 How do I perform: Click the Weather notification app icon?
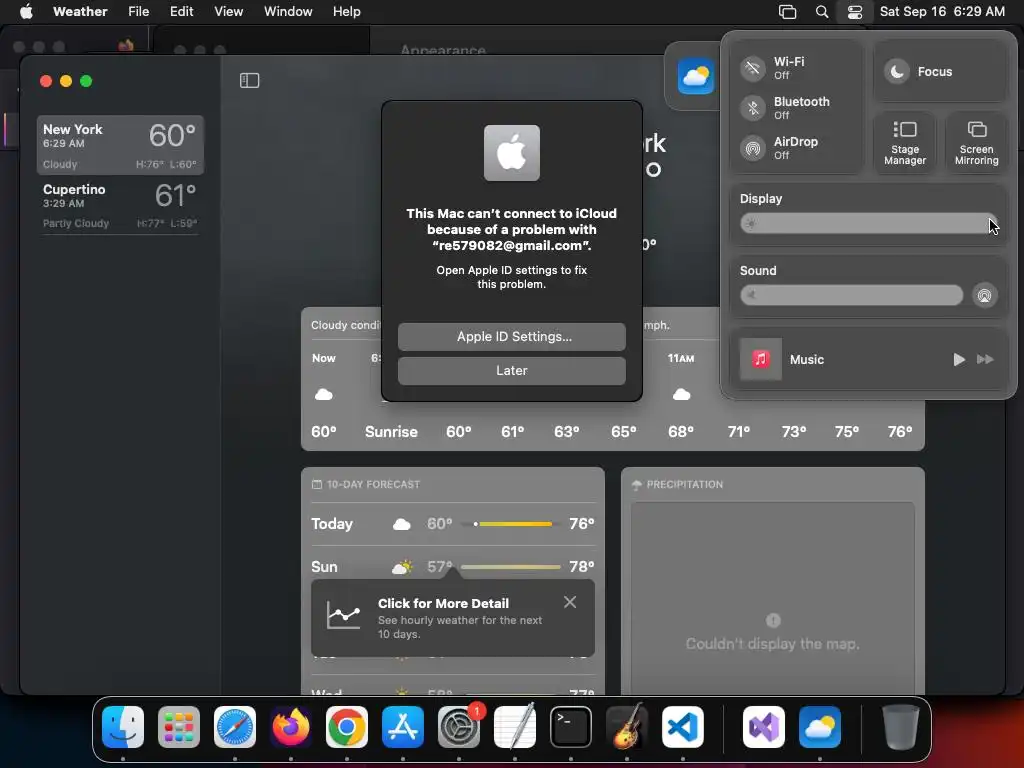pyautogui.click(x=696, y=76)
